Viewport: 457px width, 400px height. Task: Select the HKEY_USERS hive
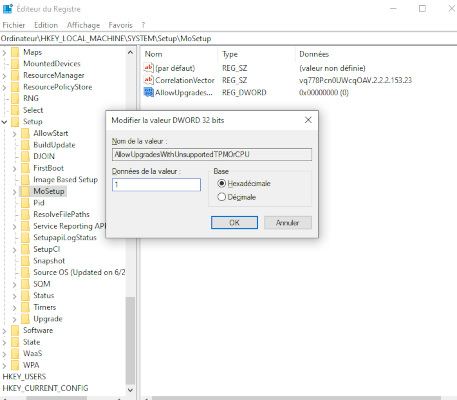[24, 377]
